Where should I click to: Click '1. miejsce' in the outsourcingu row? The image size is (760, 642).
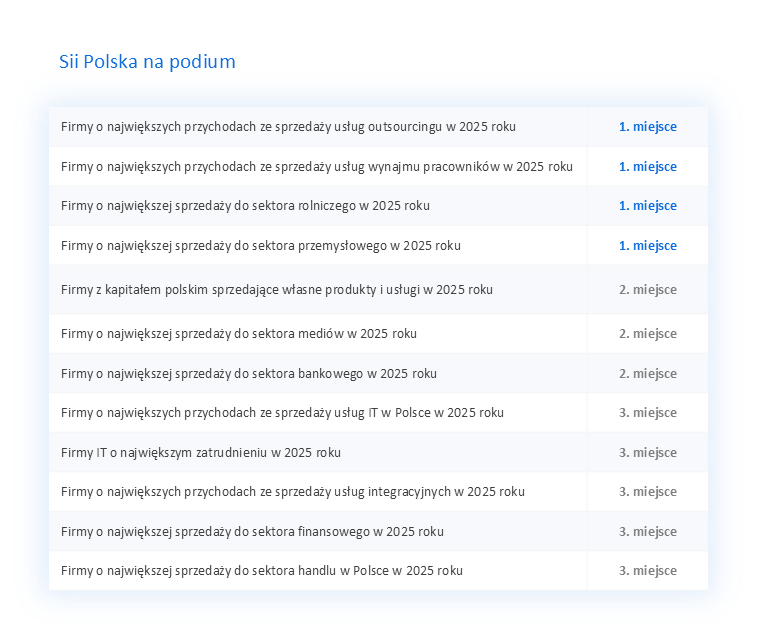coord(648,127)
